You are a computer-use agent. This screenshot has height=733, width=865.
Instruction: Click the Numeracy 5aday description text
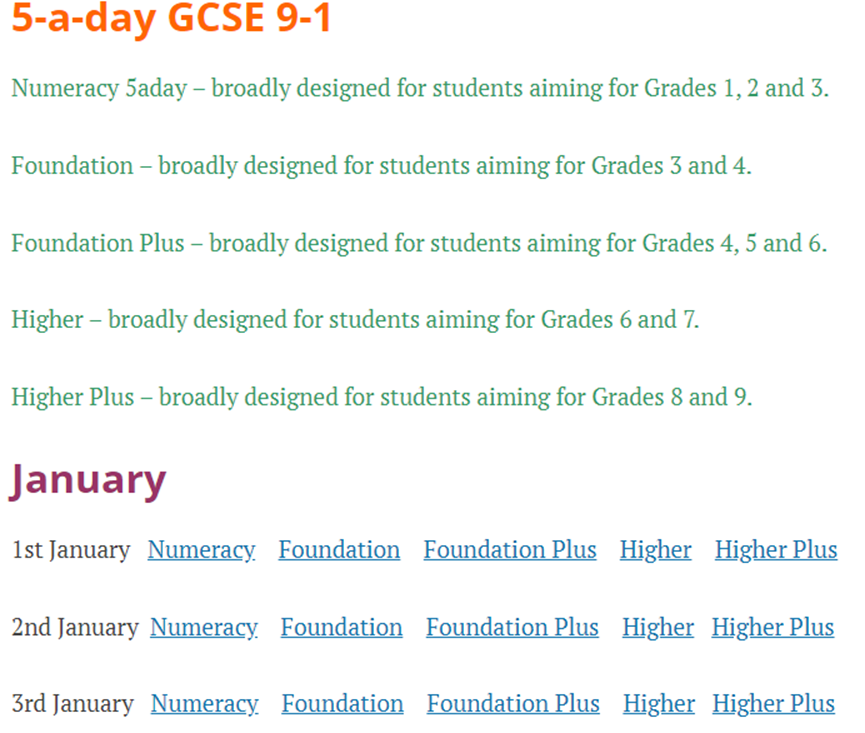420,89
